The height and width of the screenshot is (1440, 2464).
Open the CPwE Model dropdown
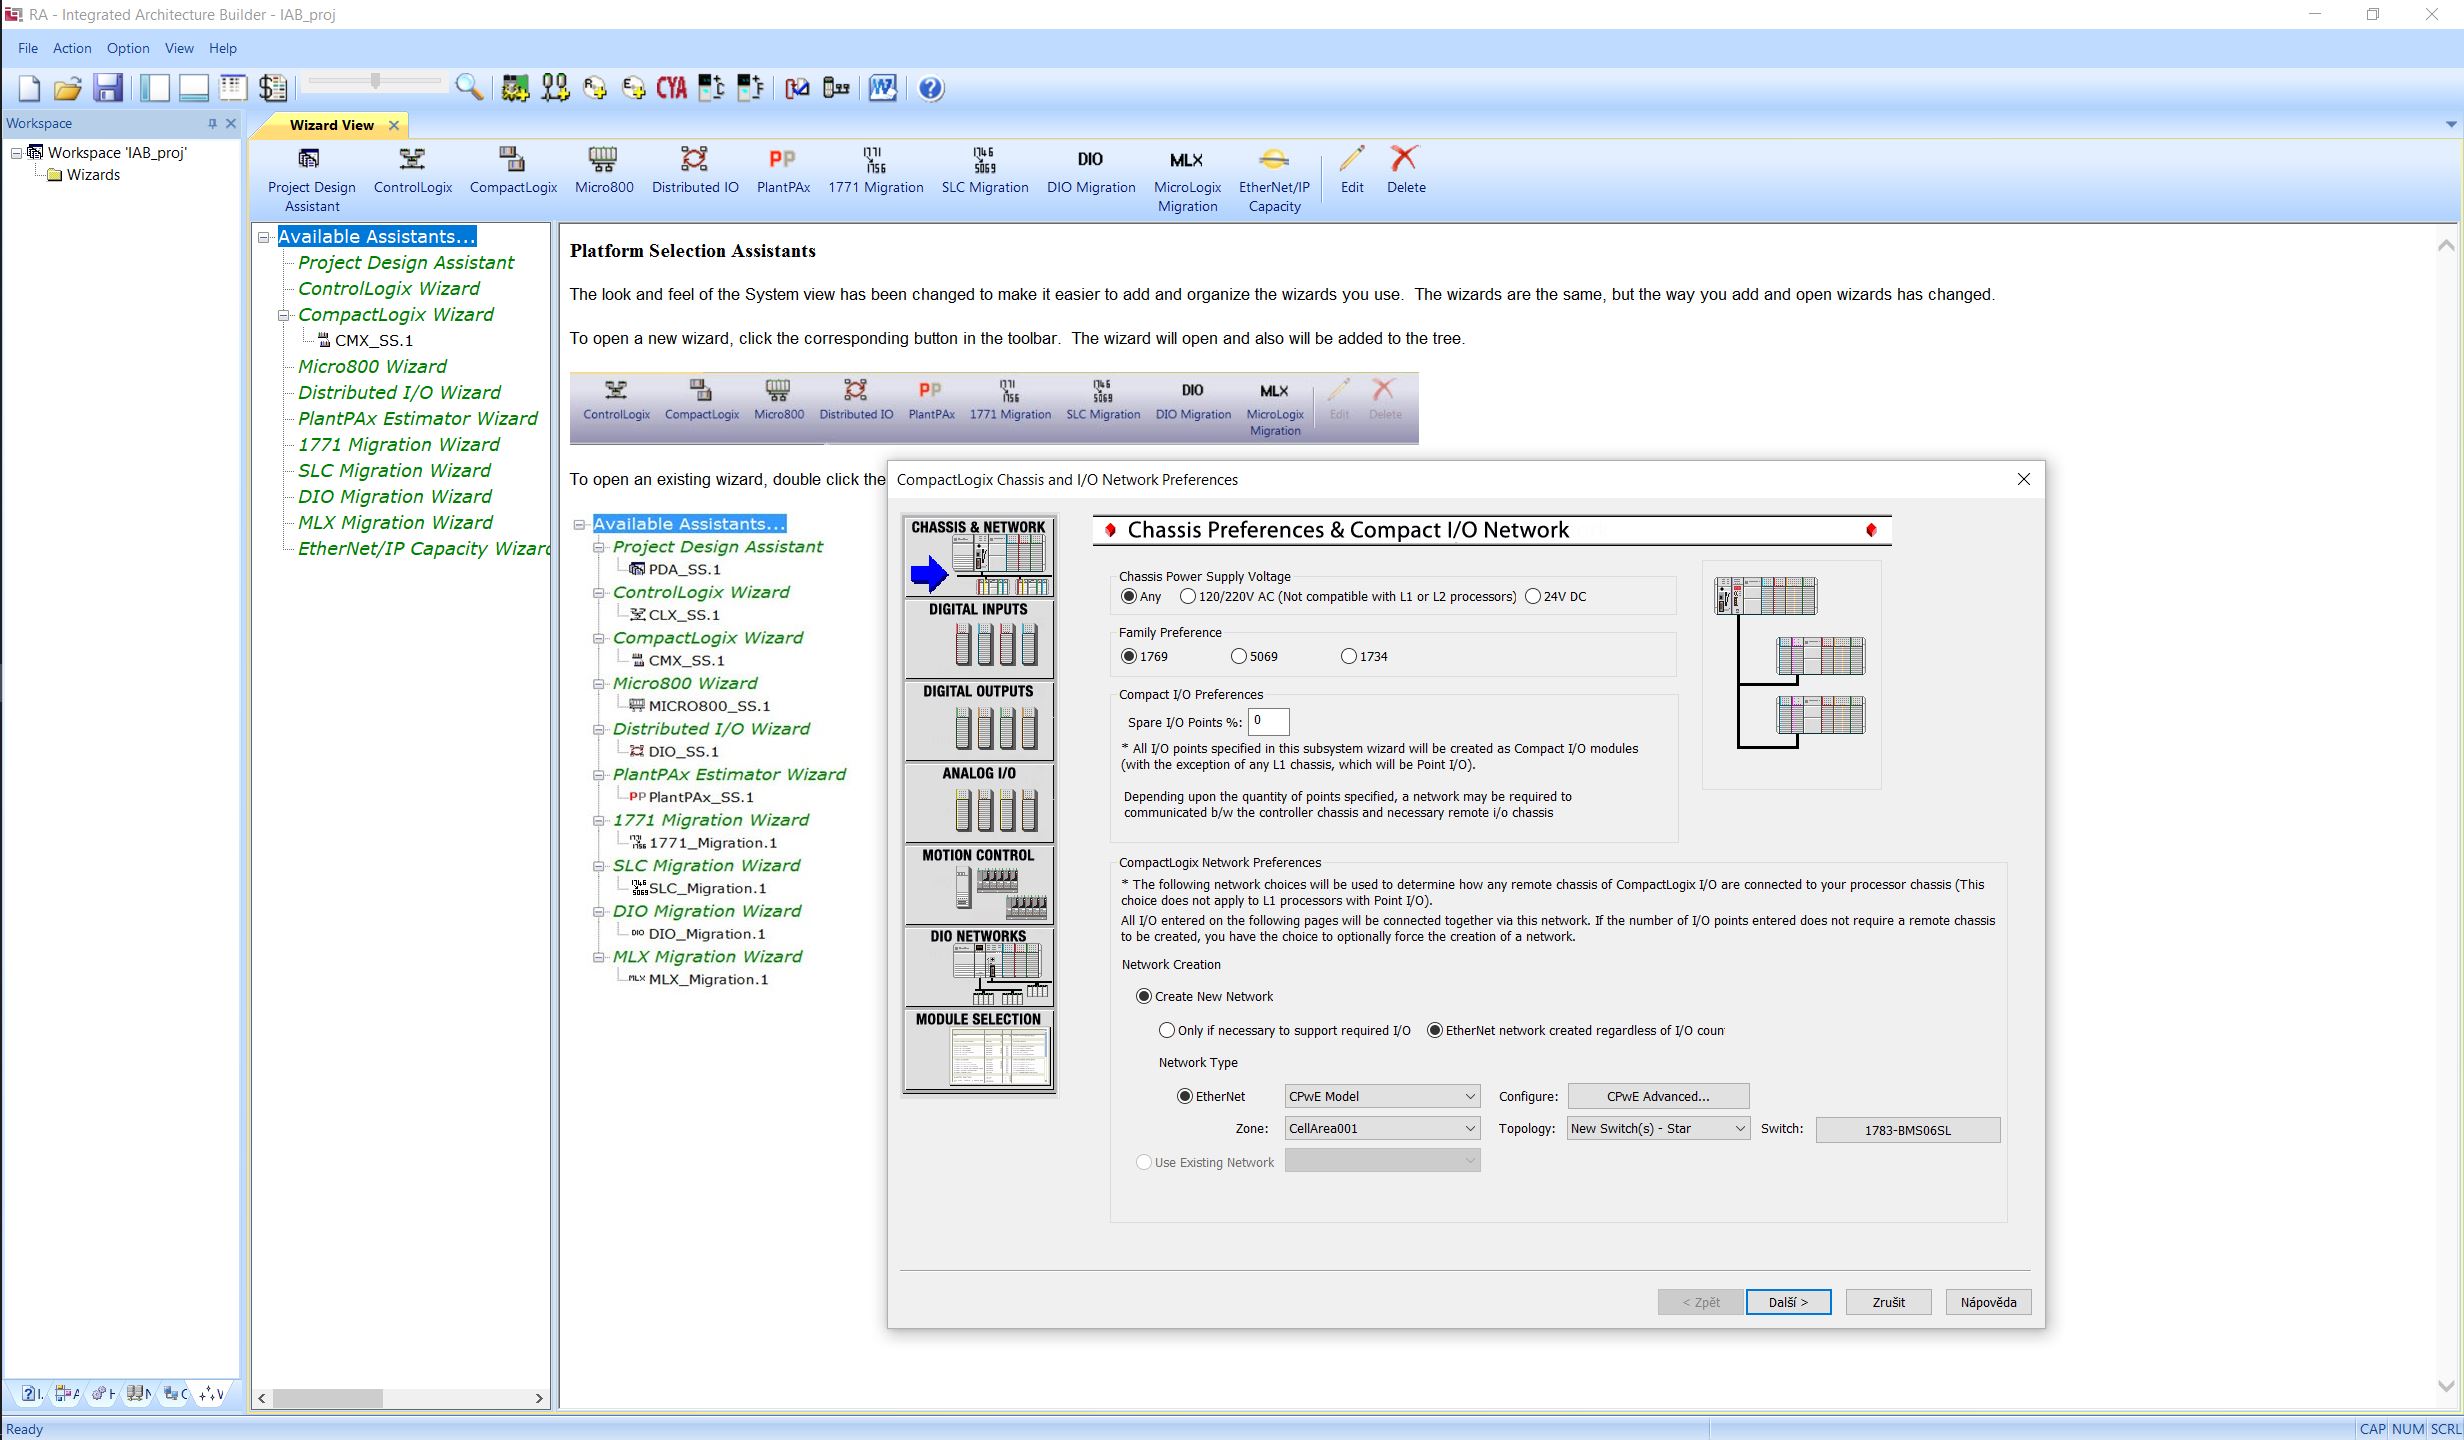click(1382, 1096)
